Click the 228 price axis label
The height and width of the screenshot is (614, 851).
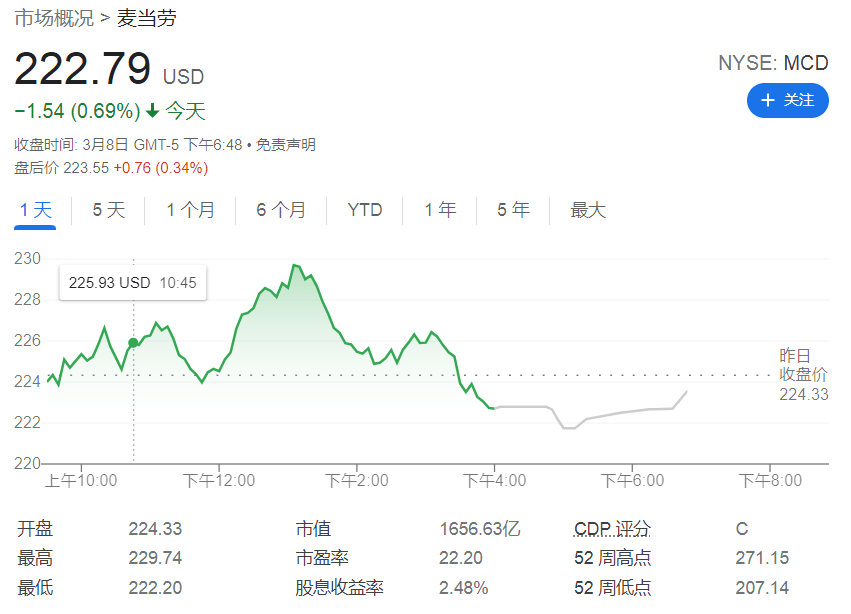coord(27,300)
